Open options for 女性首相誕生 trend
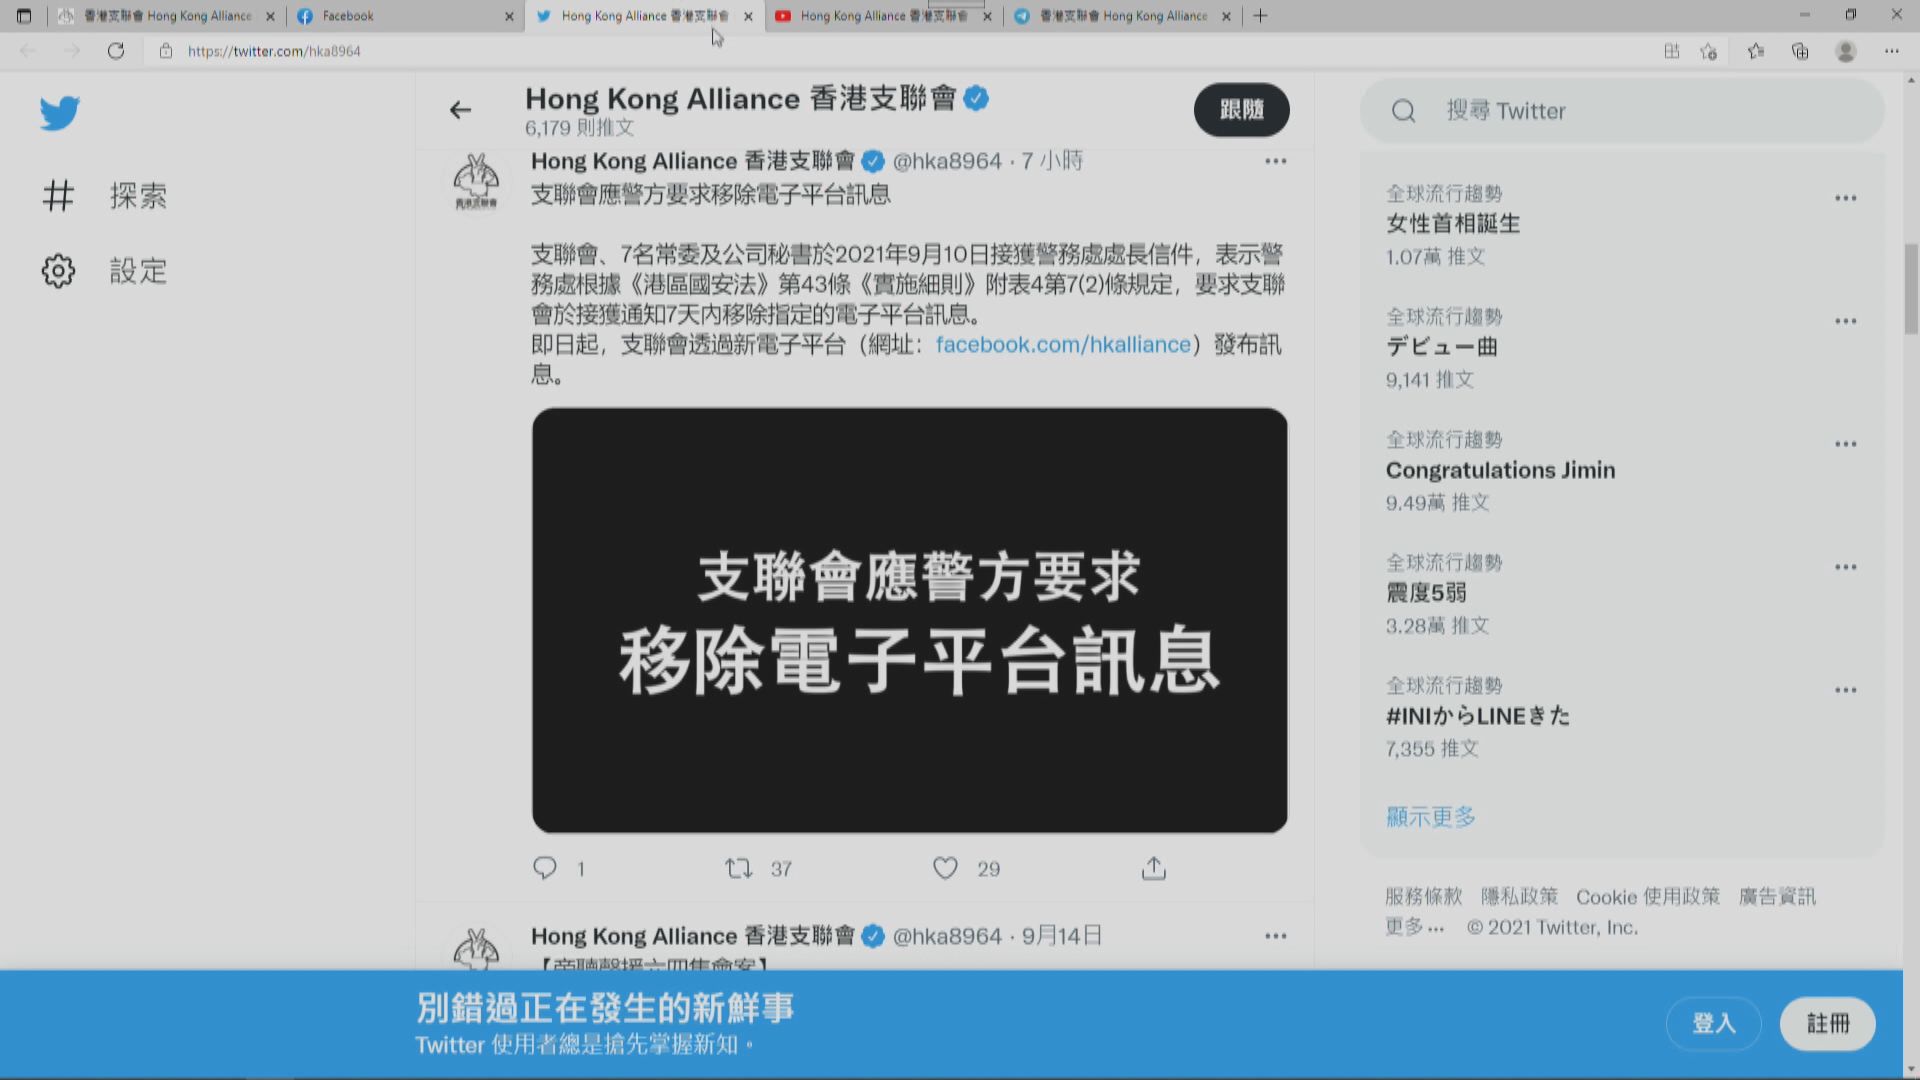Screen dimensions: 1920x1080 [1845, 198]
